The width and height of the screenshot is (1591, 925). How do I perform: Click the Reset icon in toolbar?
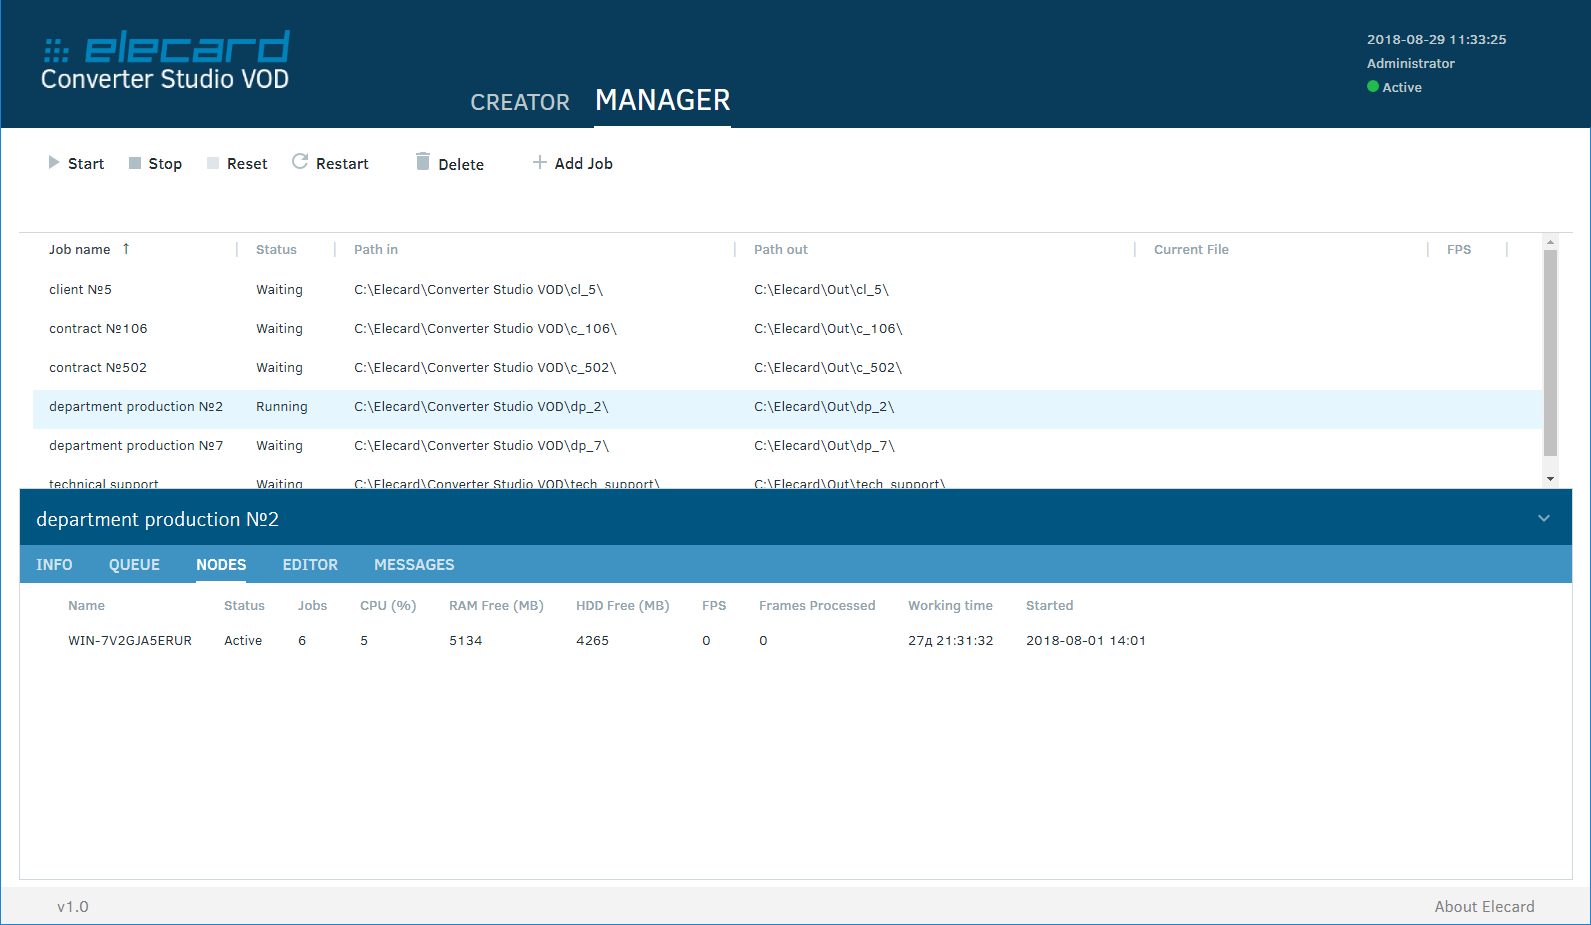(x=213, y=163)
